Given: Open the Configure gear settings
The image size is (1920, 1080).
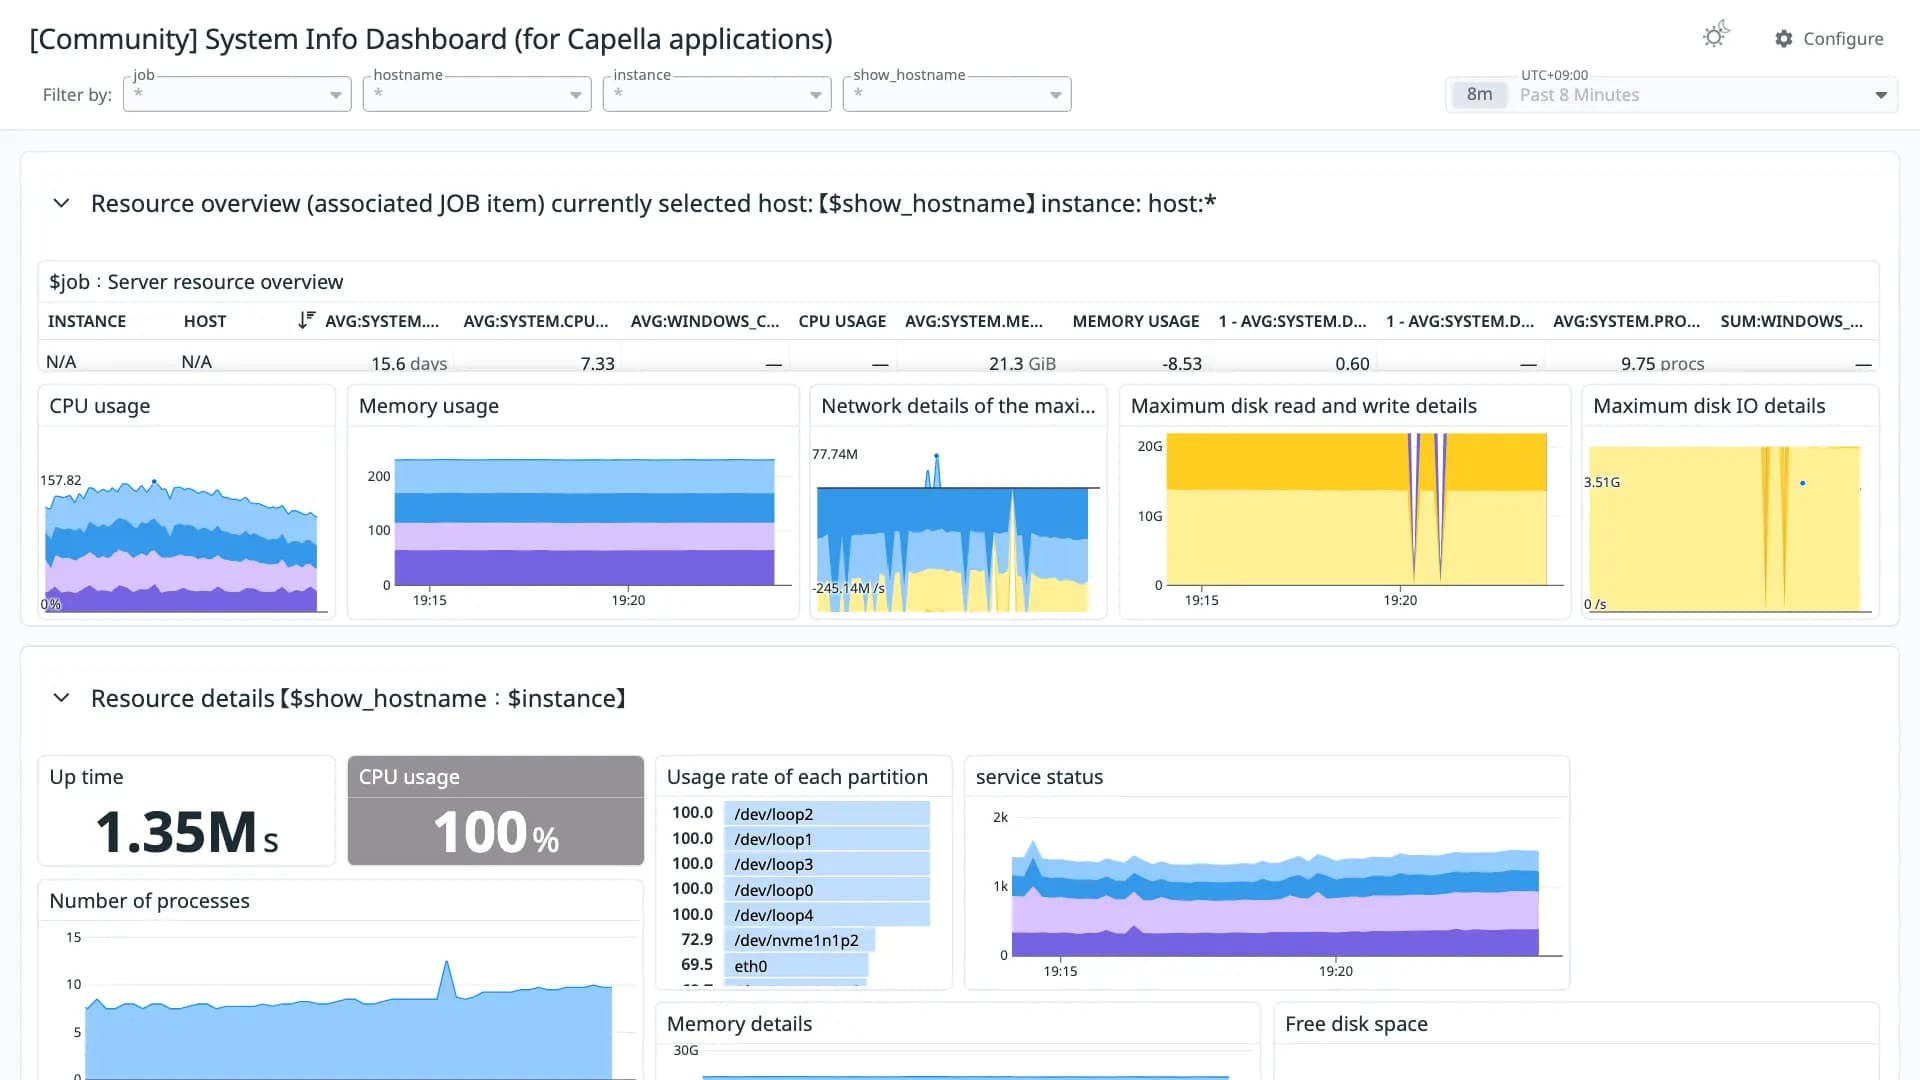Looking at the screenshot, I should click(x=1829, y=38).
